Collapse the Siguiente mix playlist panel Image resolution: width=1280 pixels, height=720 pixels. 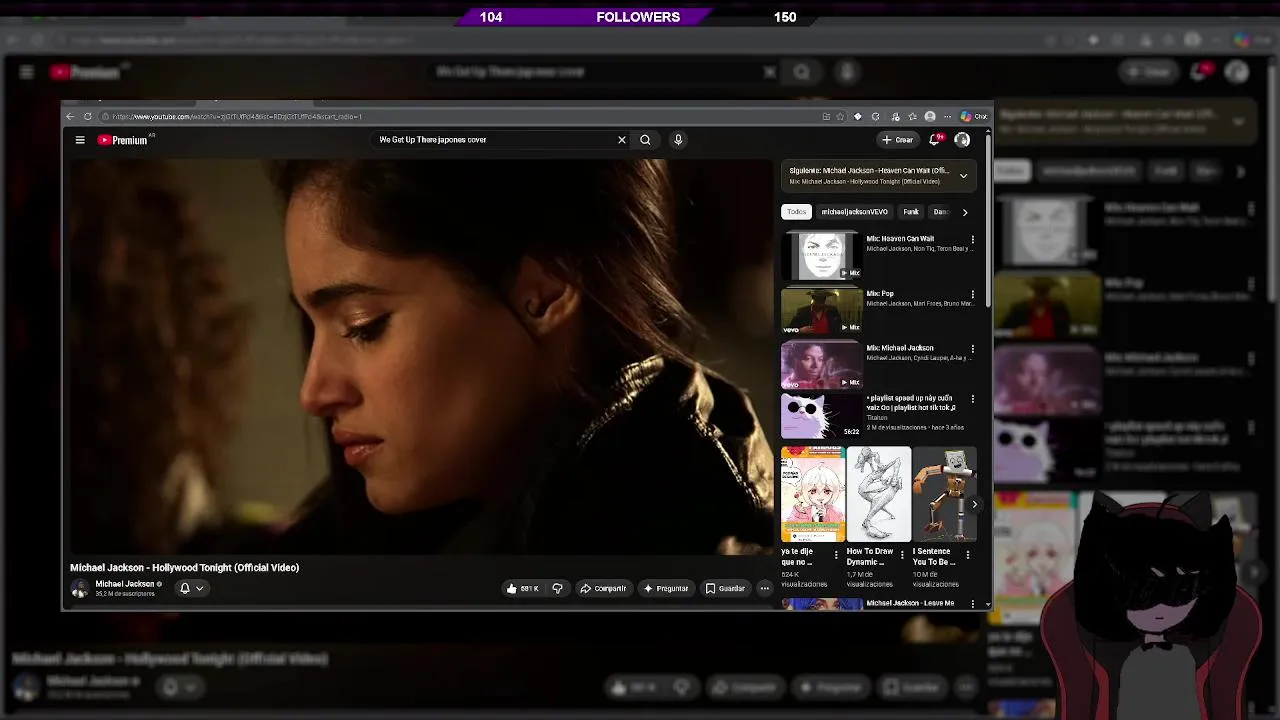click(x=963, y=176)
